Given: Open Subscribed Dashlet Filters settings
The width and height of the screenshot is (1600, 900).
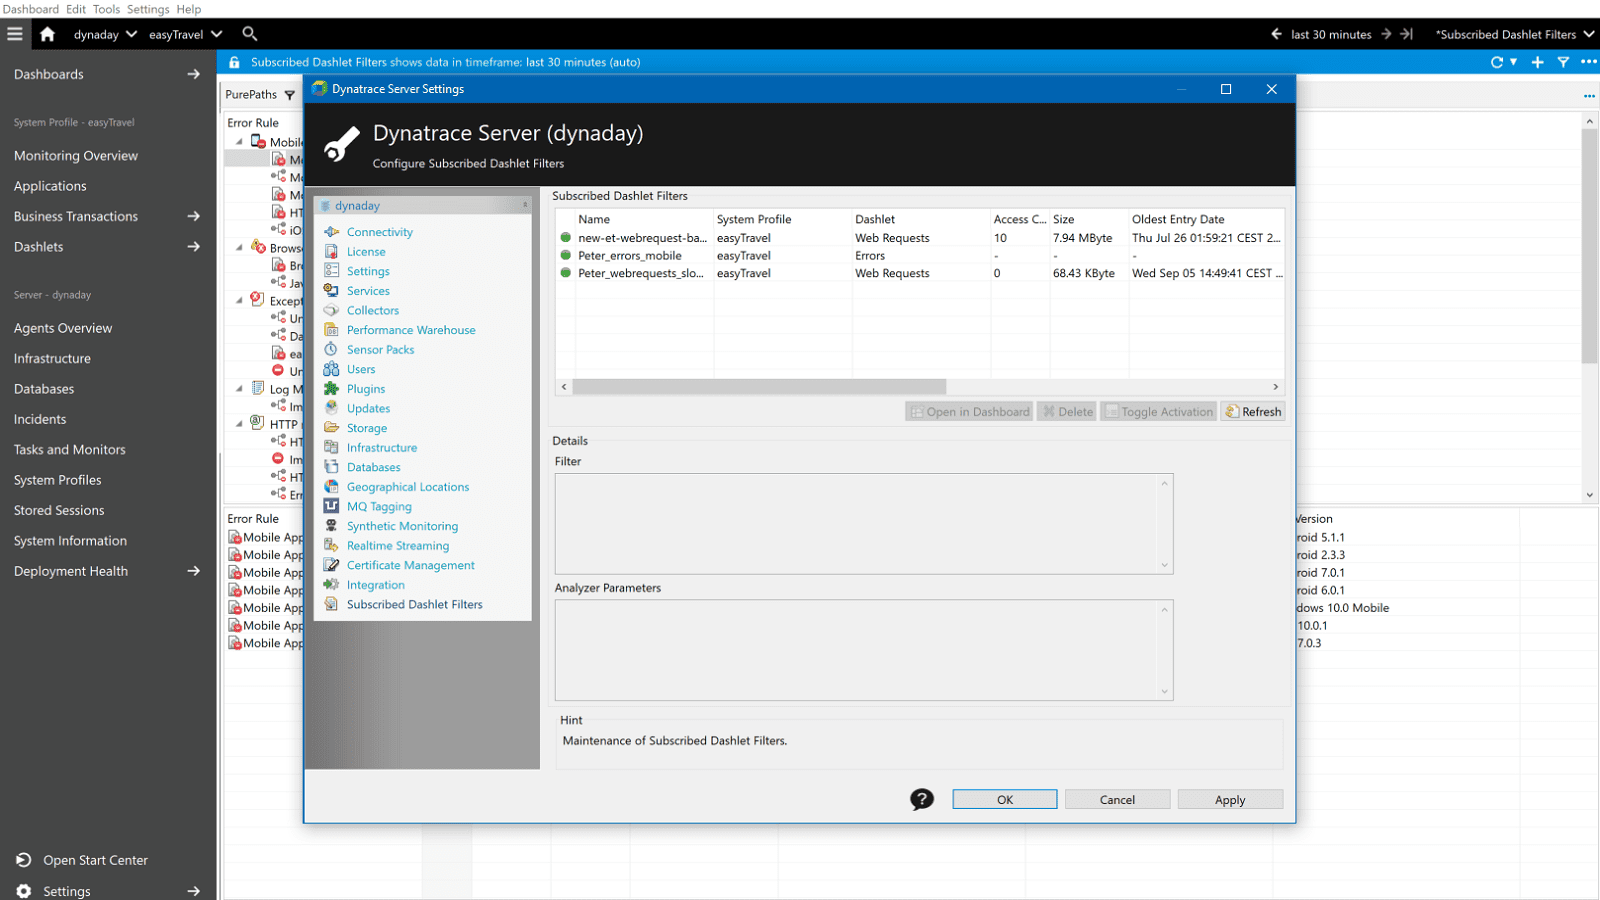Looking at the screenshot, I should 415,605.
